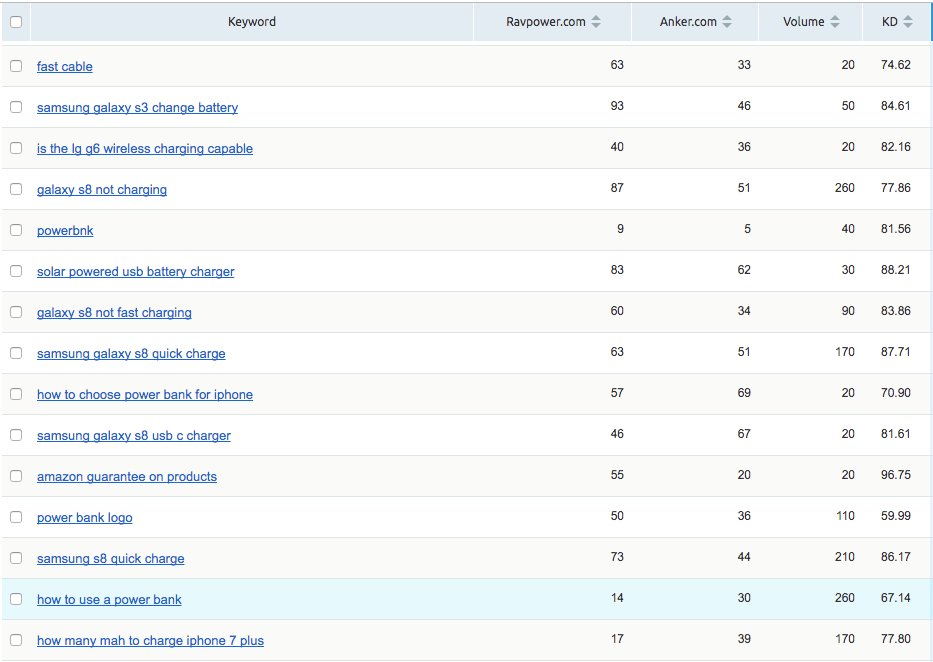933x662 pixels.
Task: Click KD value 88.21 for solar powered charger
Action: (896, 270)
